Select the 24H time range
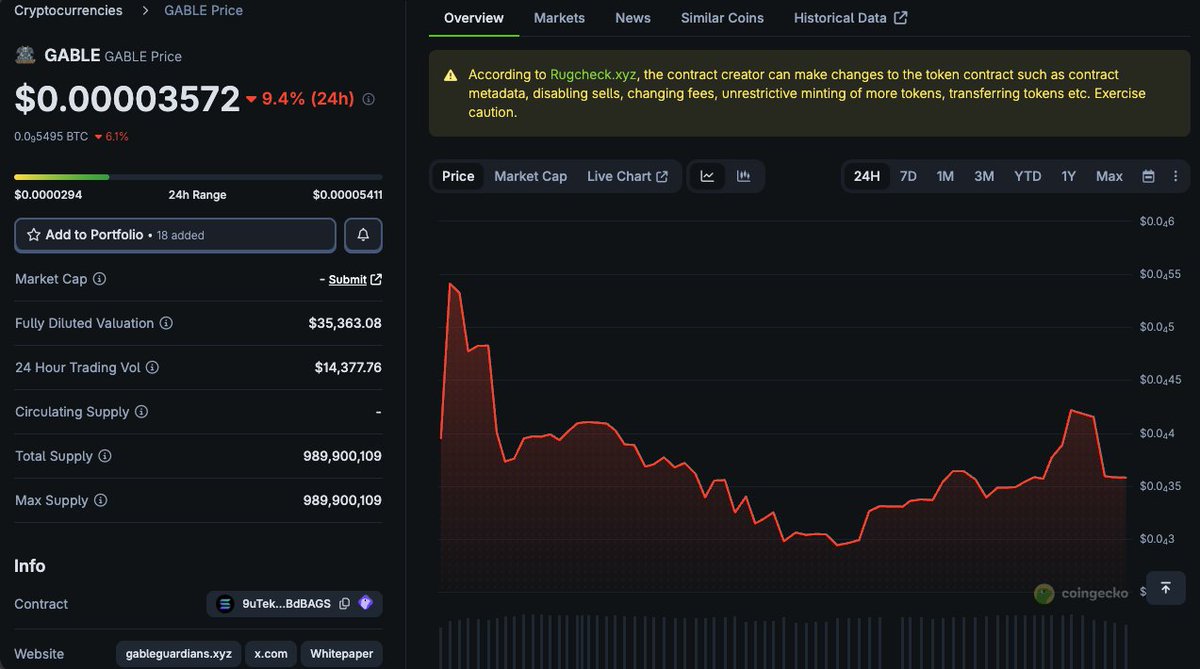 point(866,176)
